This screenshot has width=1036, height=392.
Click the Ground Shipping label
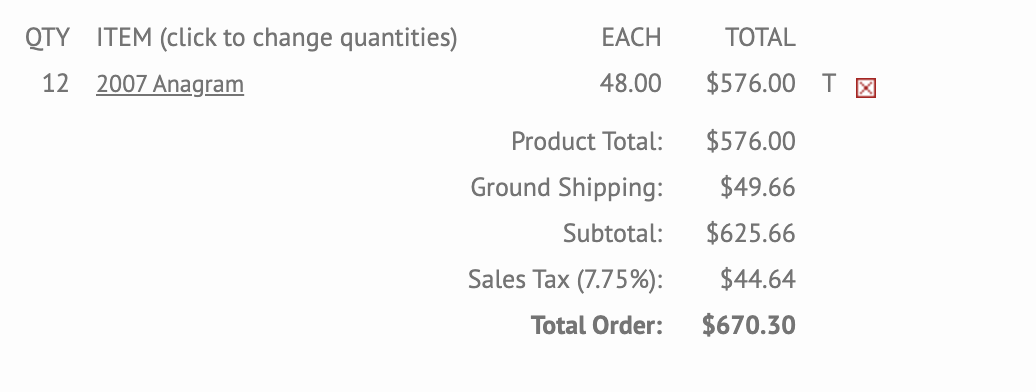coord(566,188)
